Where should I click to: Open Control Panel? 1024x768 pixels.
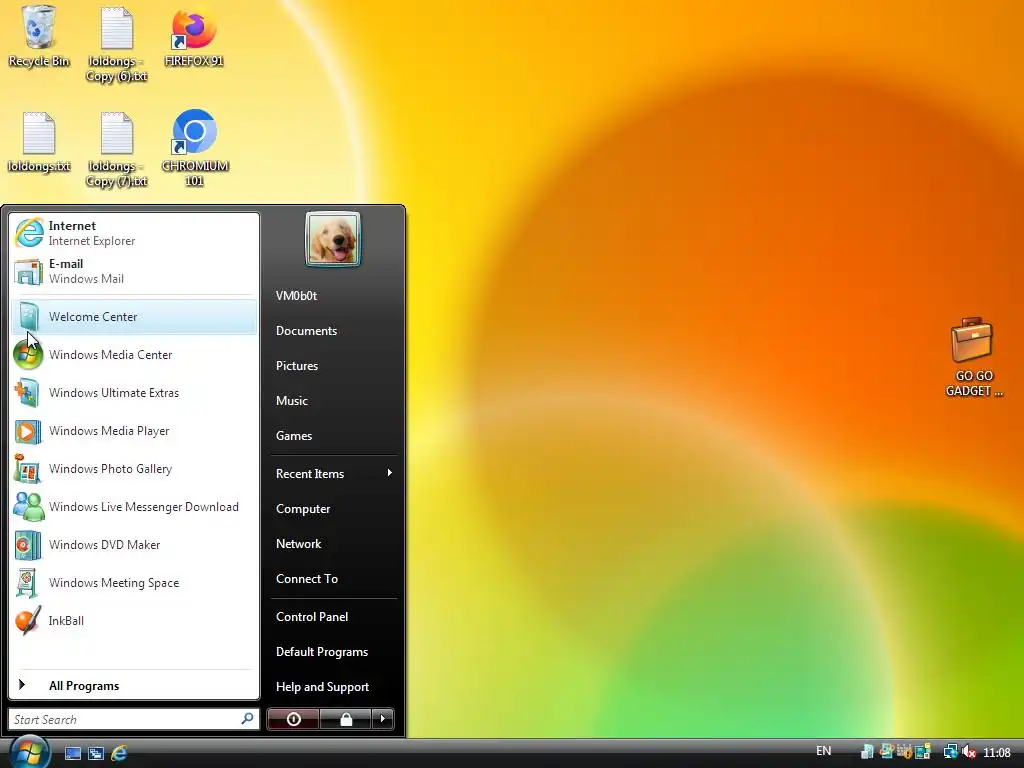(333, 616)
